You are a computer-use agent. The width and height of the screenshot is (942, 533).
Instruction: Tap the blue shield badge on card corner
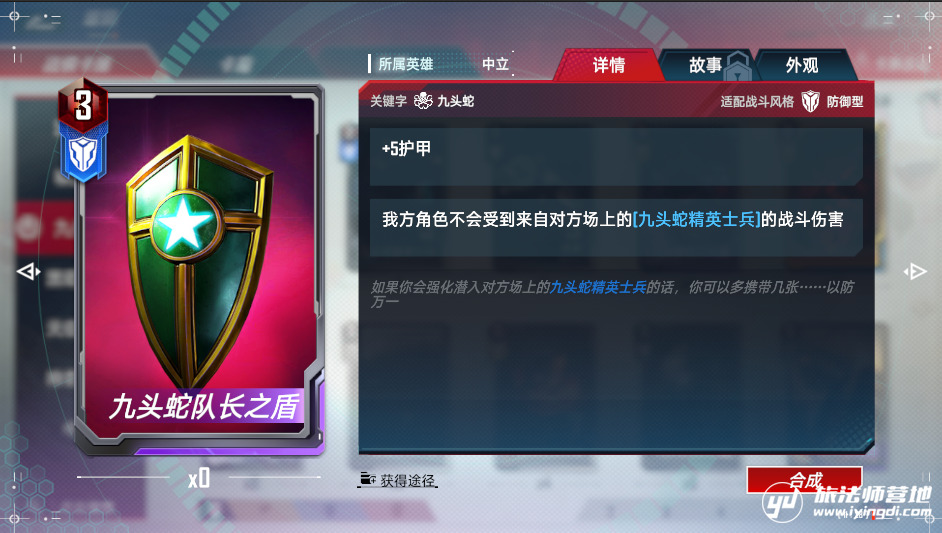[84, 155]
